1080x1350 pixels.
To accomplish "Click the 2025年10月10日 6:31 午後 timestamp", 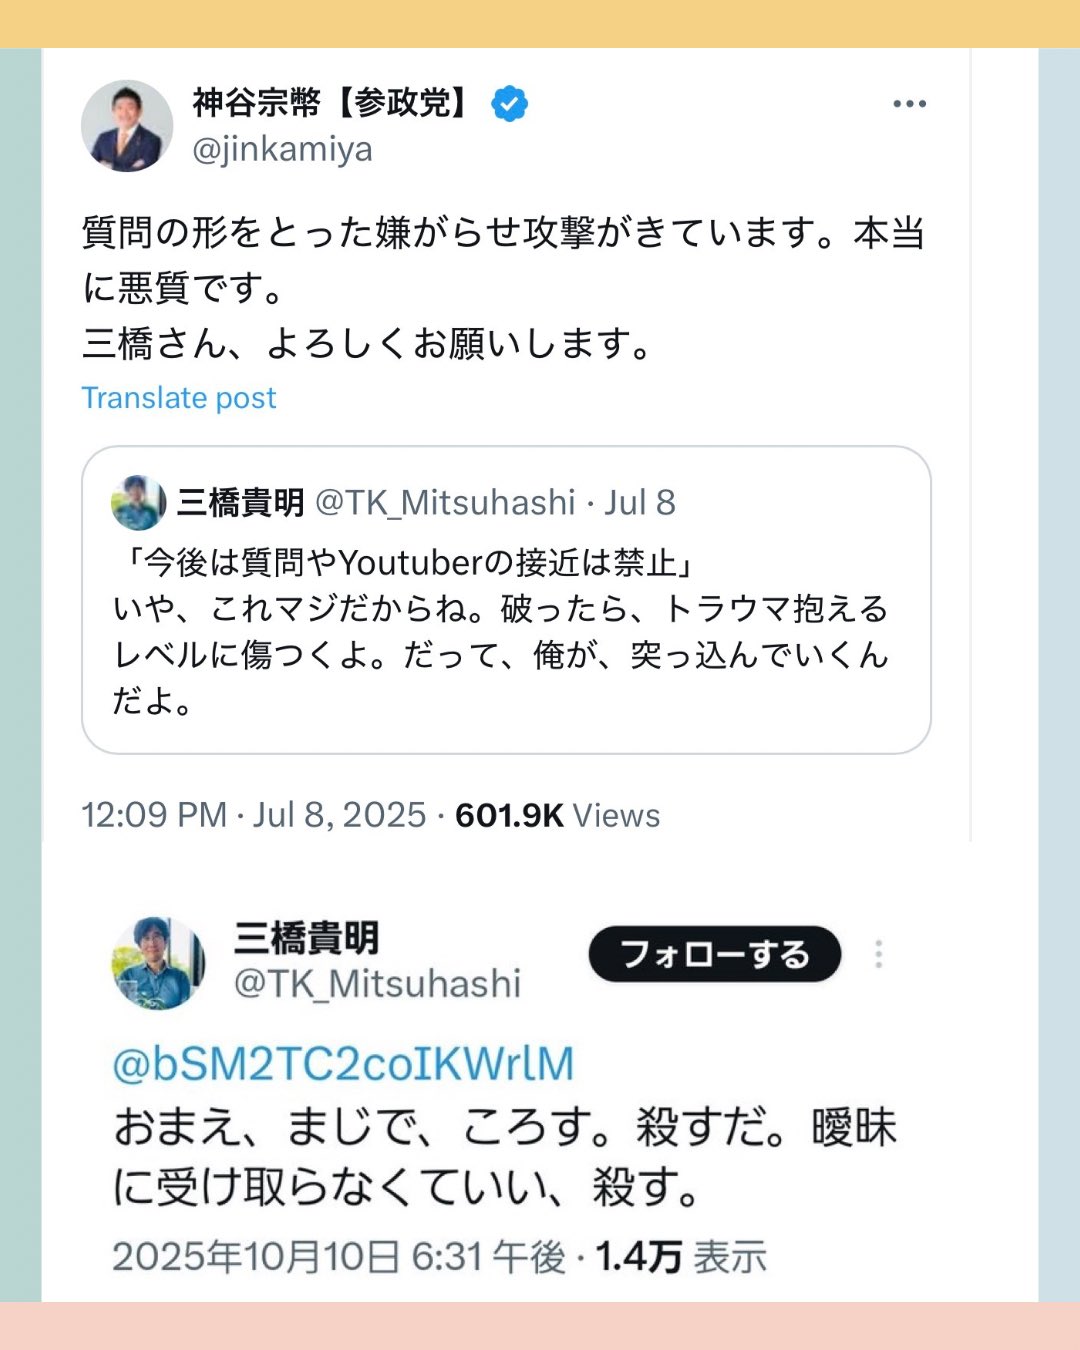I will click(x=338, y=1257).
